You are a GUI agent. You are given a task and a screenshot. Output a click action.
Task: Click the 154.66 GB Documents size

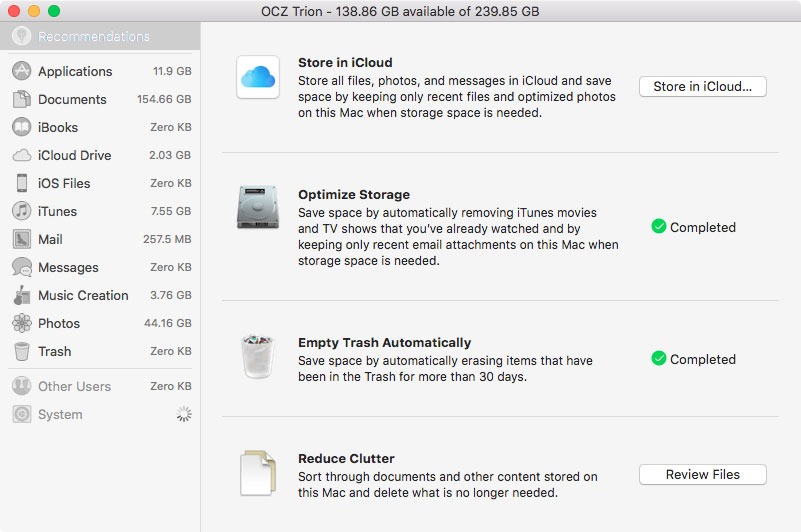(164, 99)
